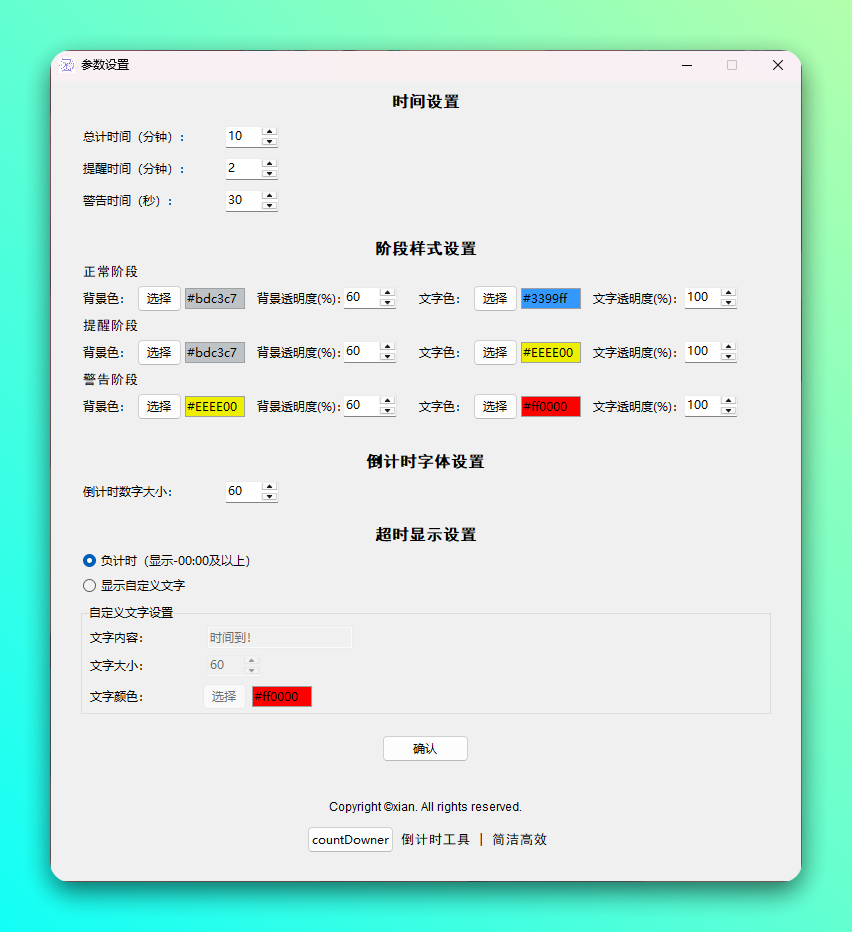This screenshot has height=932, width=852.
Task: Increase reminder time minutes spinner
Action: click(269, 163)
